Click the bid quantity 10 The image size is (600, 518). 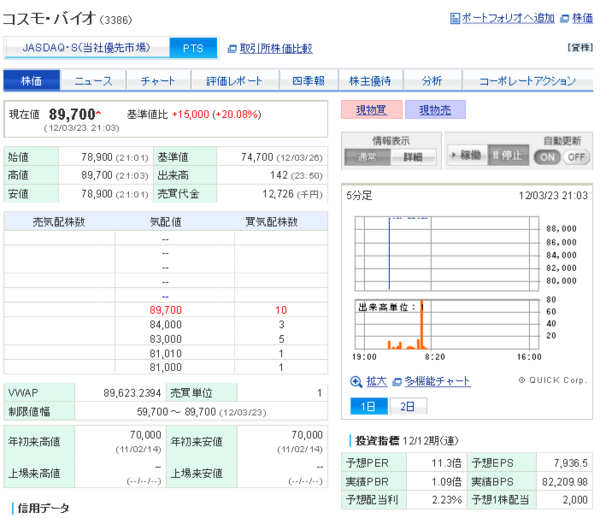click(x=281, y=310)
